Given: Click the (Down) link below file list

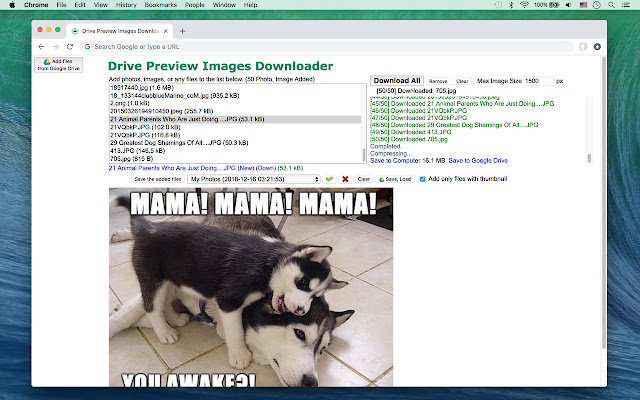Looking at the screenshot, I should click(266, 168).
